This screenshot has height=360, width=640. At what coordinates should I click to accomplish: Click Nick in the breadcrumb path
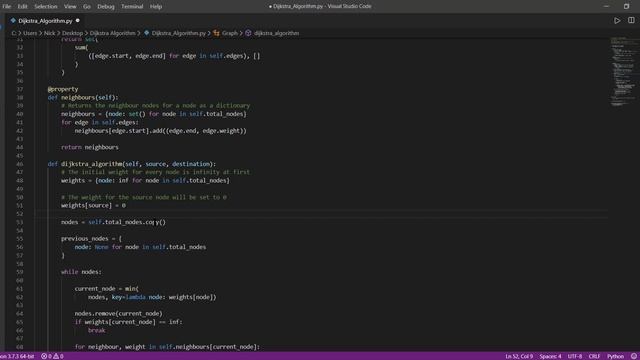[49, 33]
